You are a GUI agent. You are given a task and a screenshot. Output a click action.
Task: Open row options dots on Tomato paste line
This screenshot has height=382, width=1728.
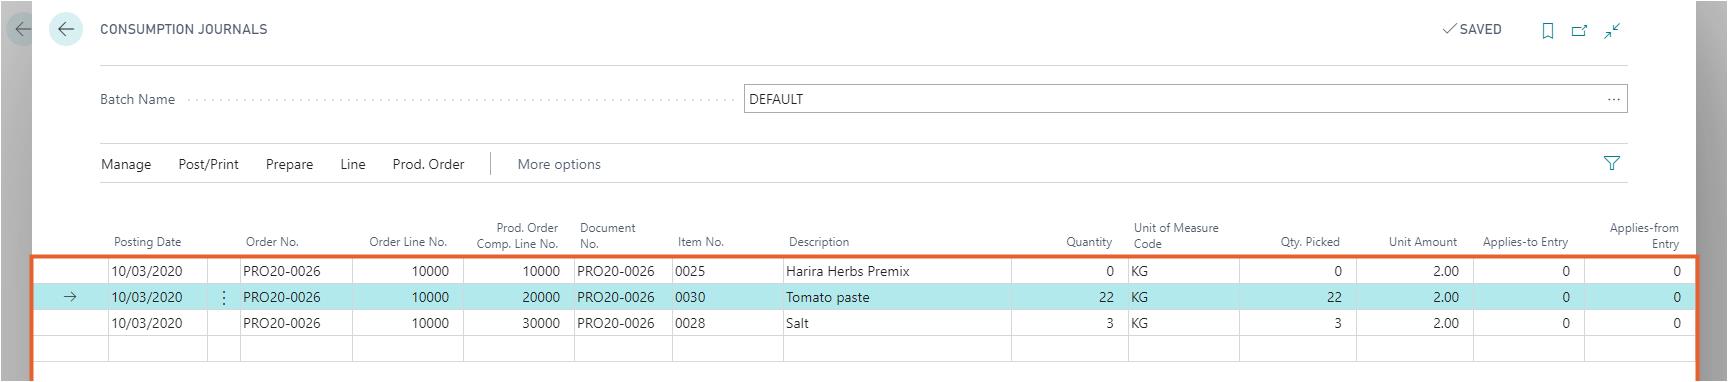pos(224,297)
